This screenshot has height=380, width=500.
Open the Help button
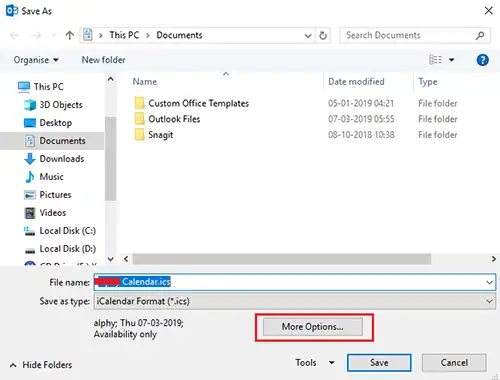tap(482, 60)
